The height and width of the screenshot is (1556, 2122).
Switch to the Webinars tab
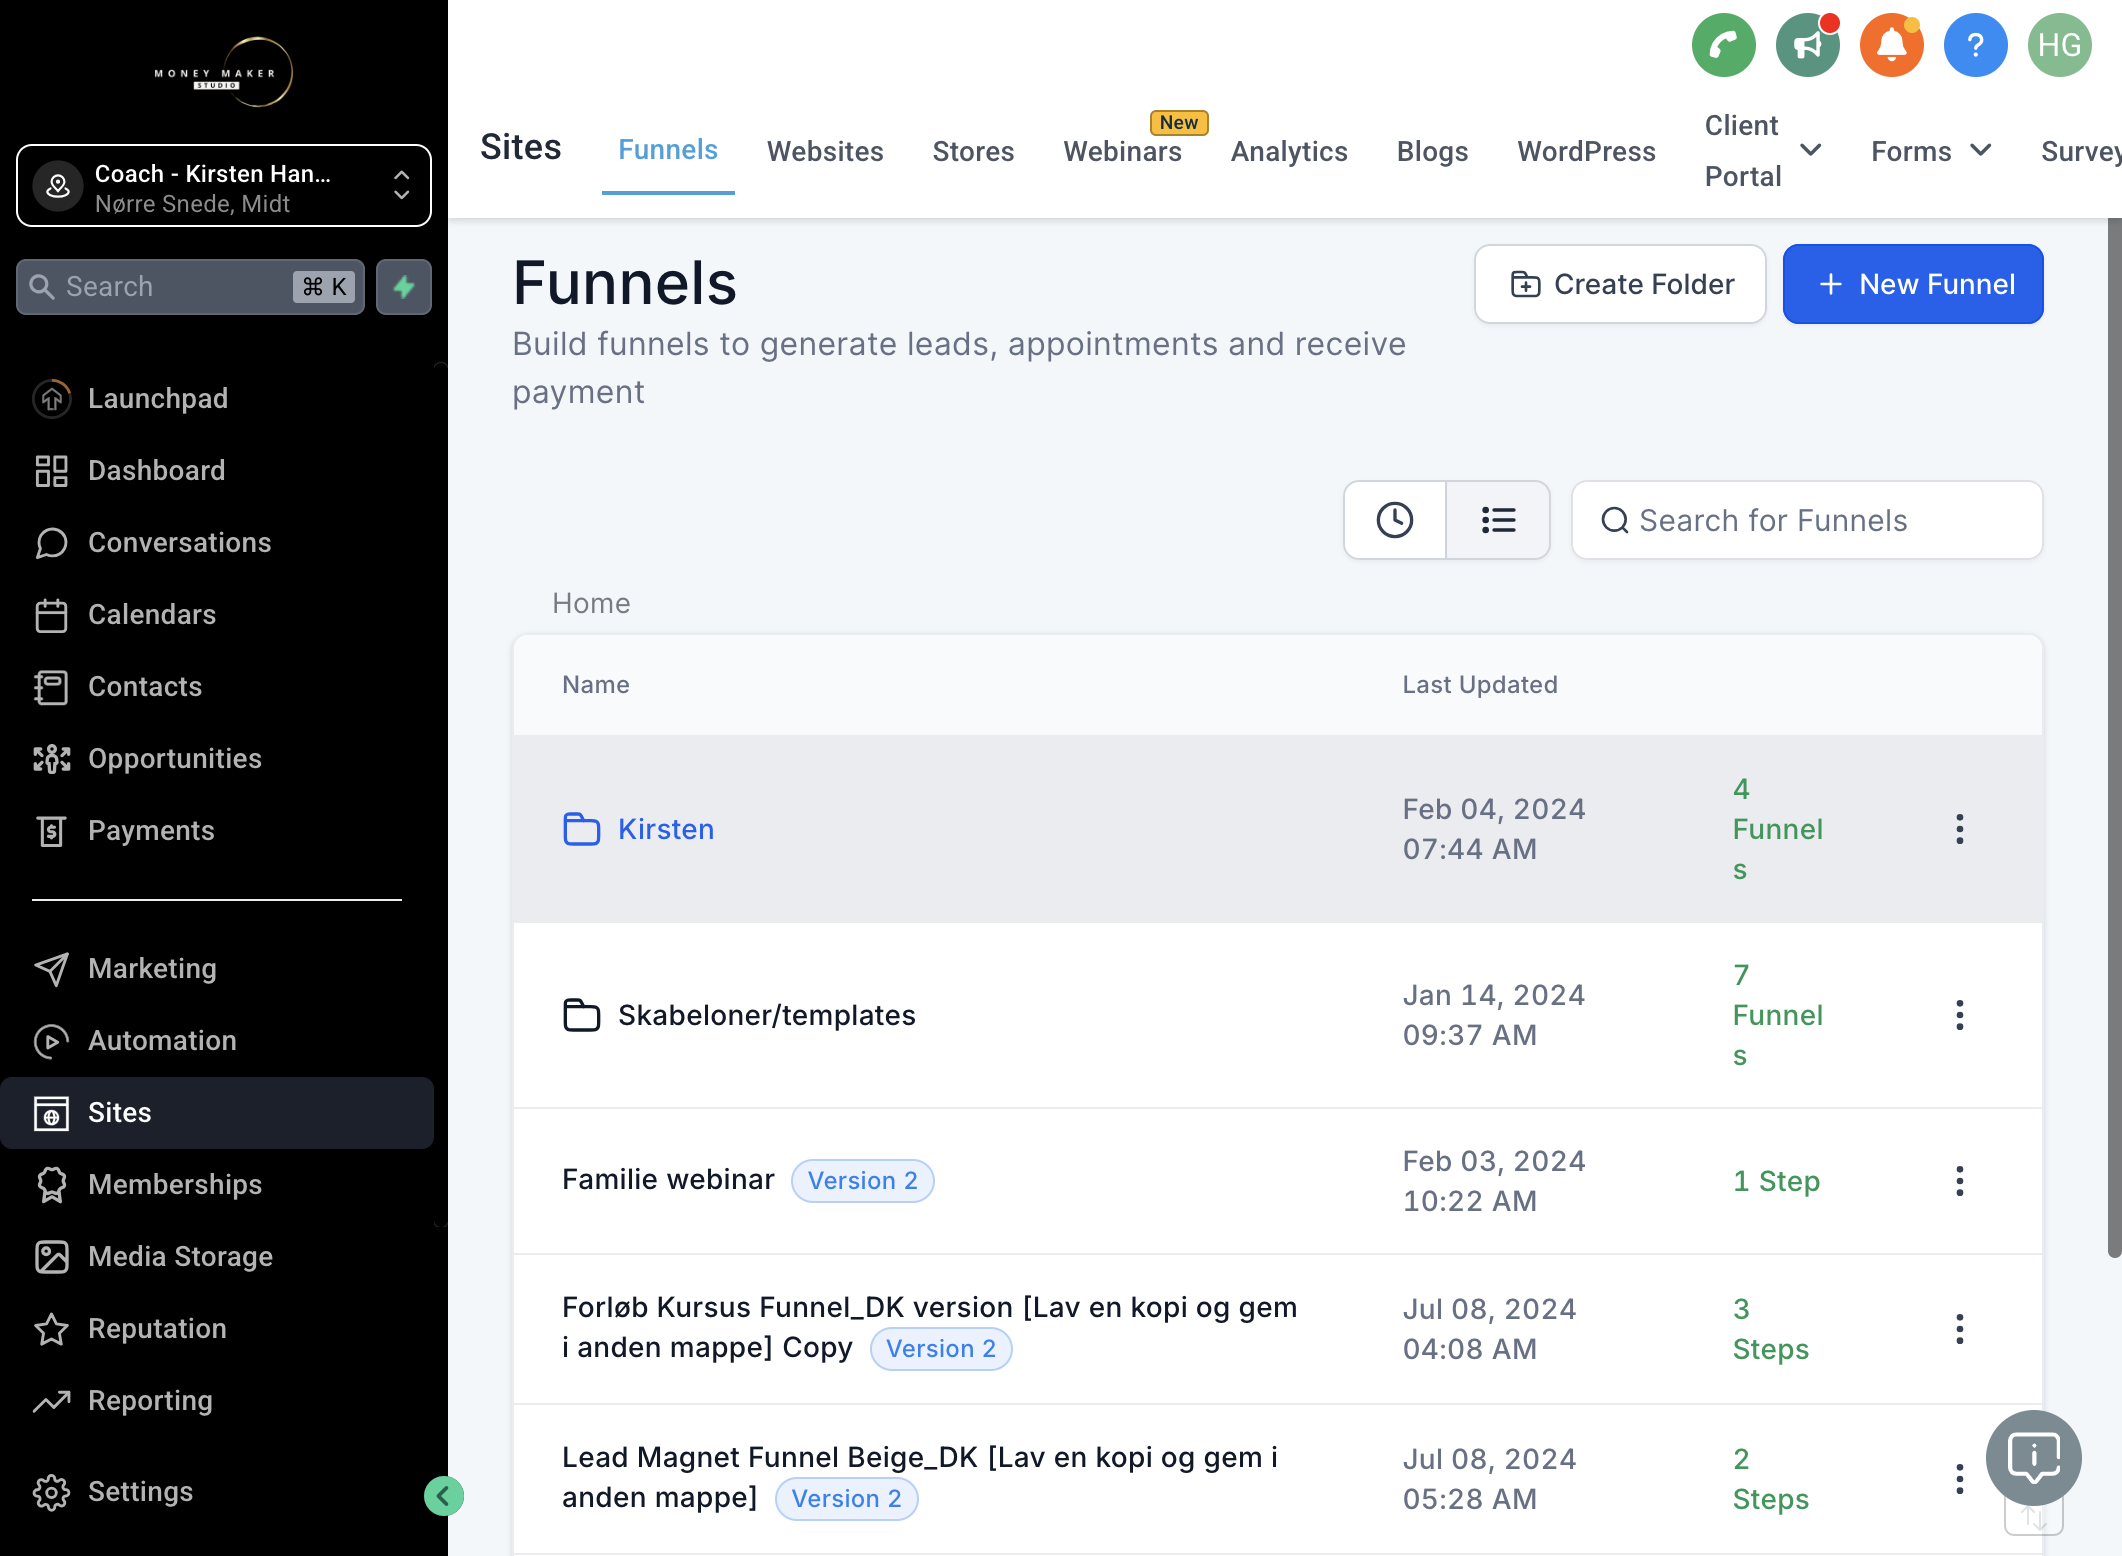point(1122,151)
